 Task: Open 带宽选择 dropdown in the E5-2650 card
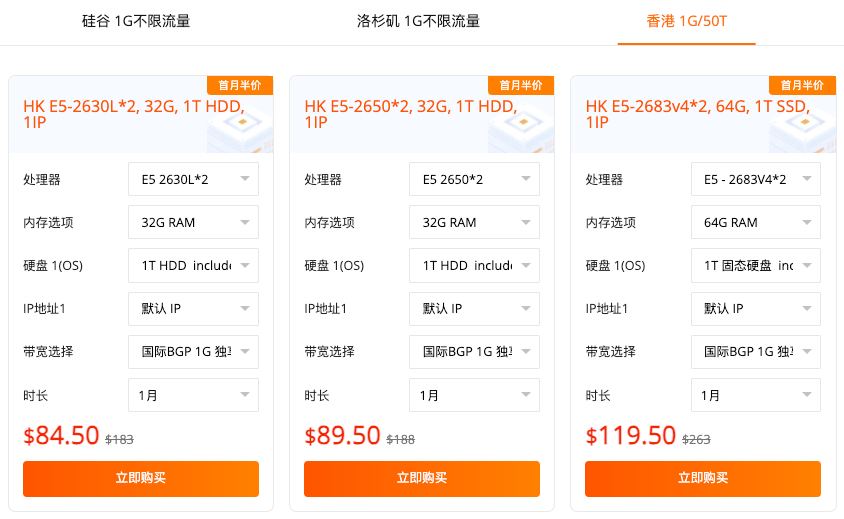(x=474, y=352)
